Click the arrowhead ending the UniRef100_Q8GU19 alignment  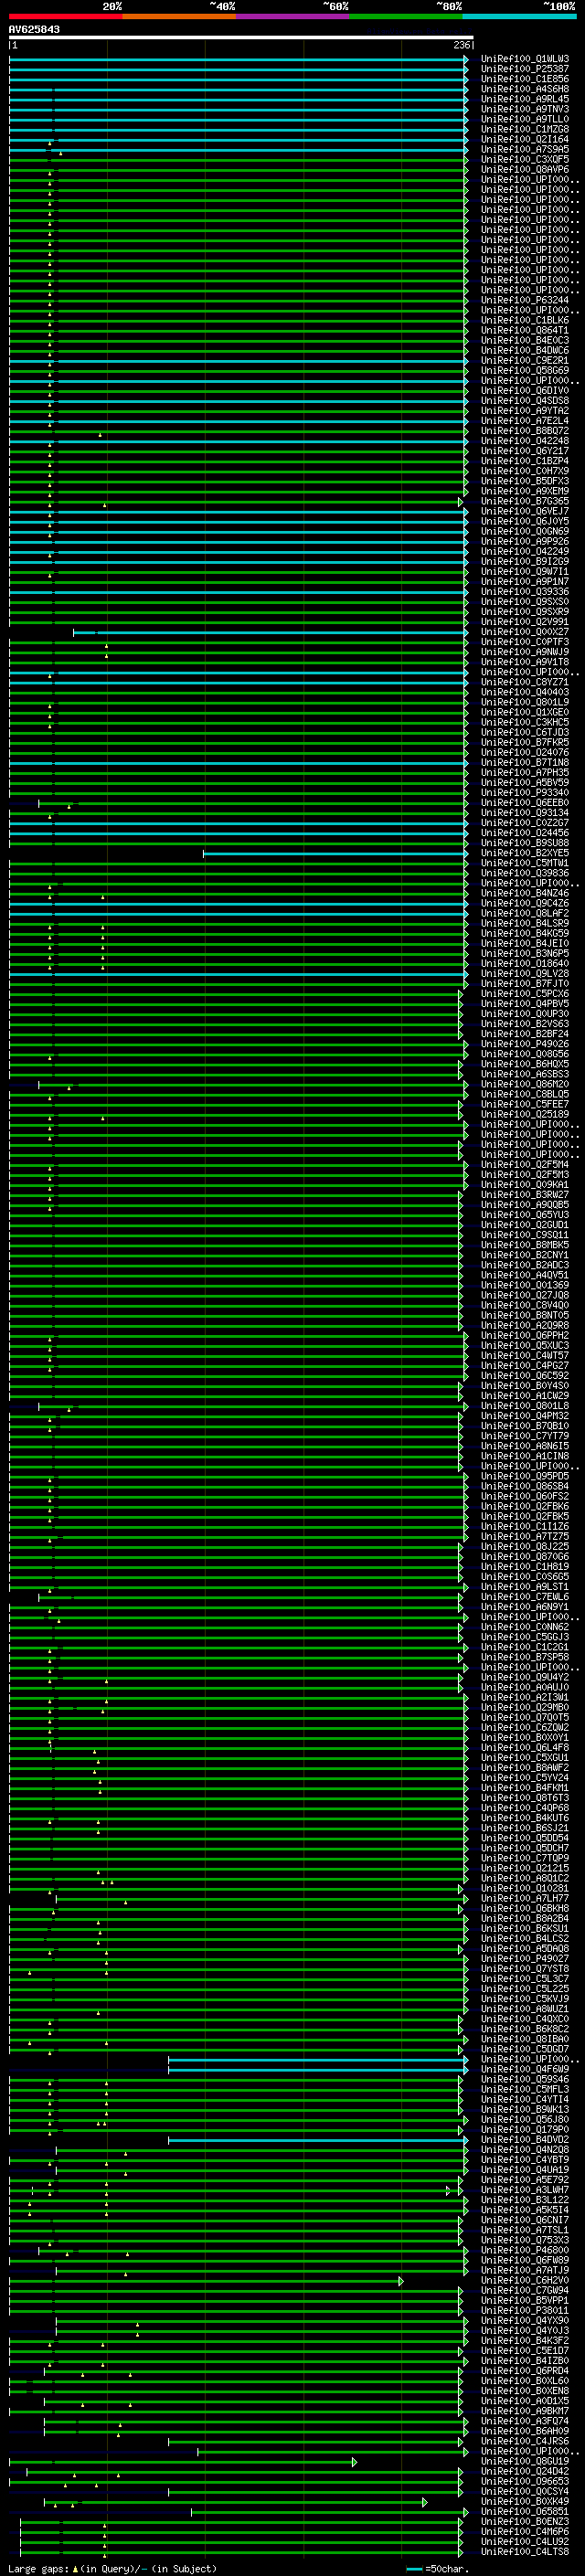tap(354, 2462)
